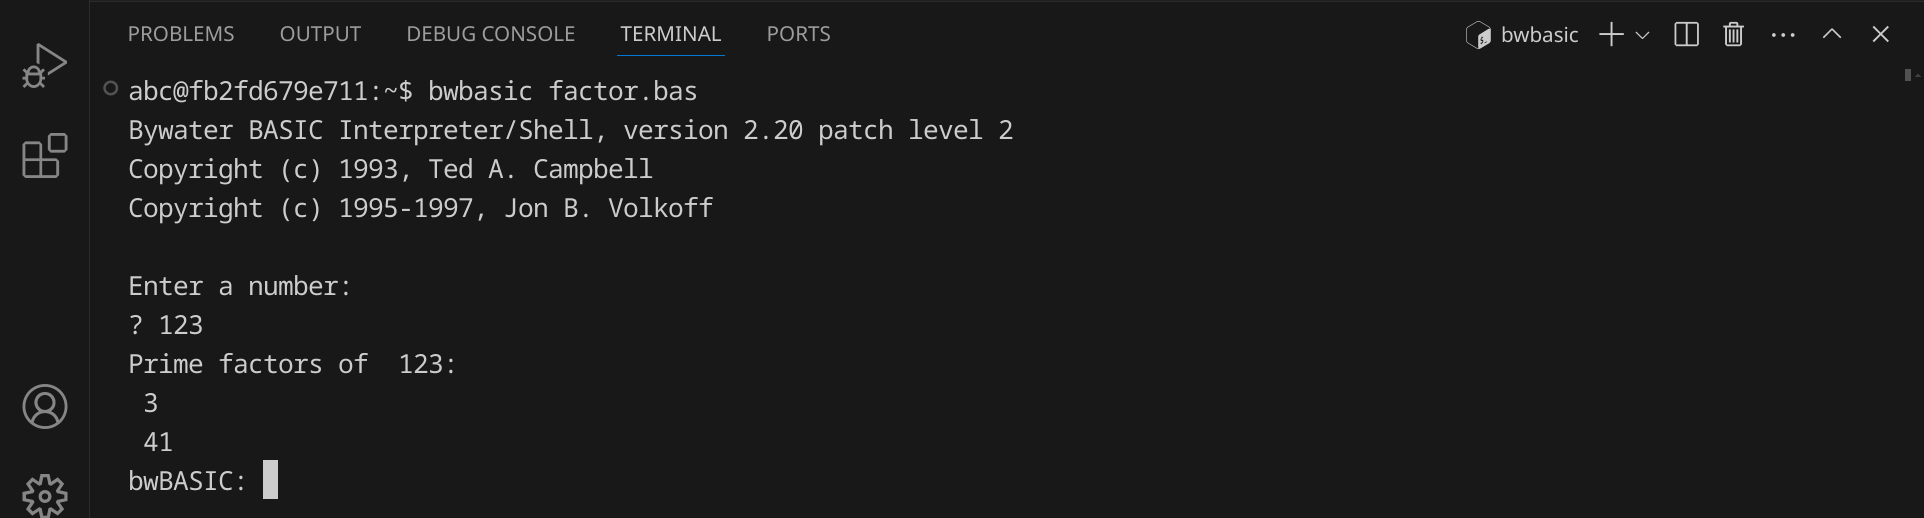Click the terminal scrollbar marker on the right
The height and width of the screenshot is (518, 1924).
(x=1909, y=75)
